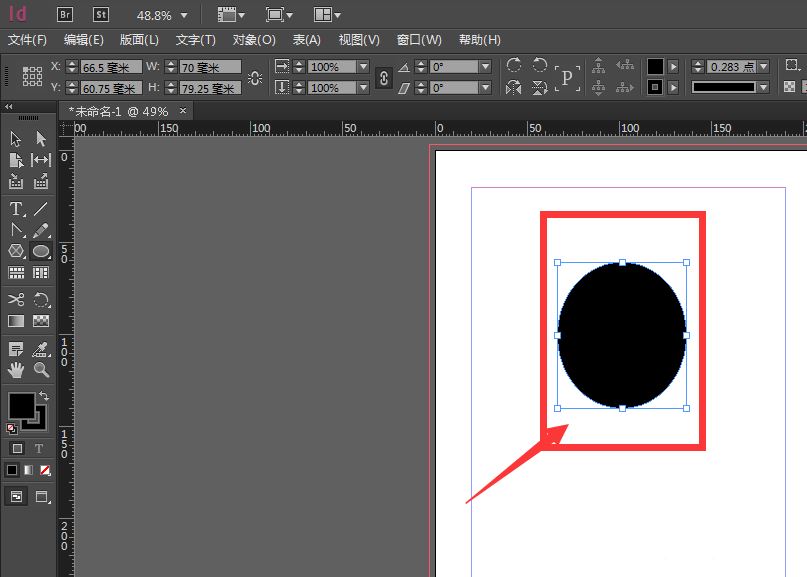Click the W width field
807x577 pixels.
(210, 67)
